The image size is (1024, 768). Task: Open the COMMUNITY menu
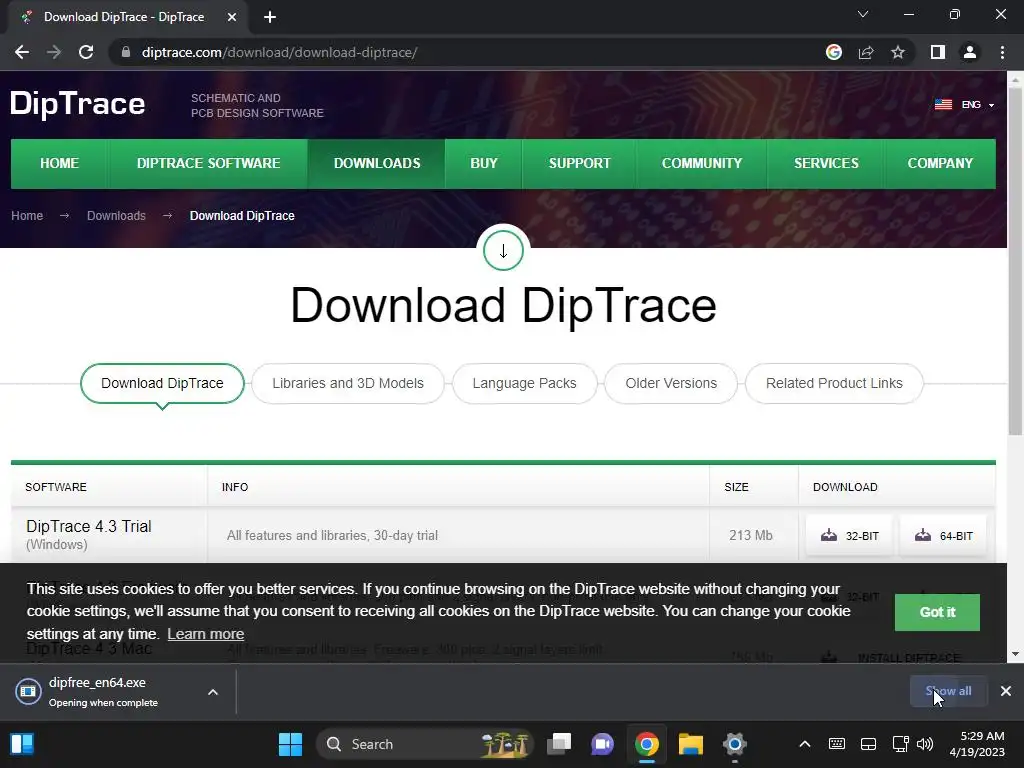click(x=702, y=163)
